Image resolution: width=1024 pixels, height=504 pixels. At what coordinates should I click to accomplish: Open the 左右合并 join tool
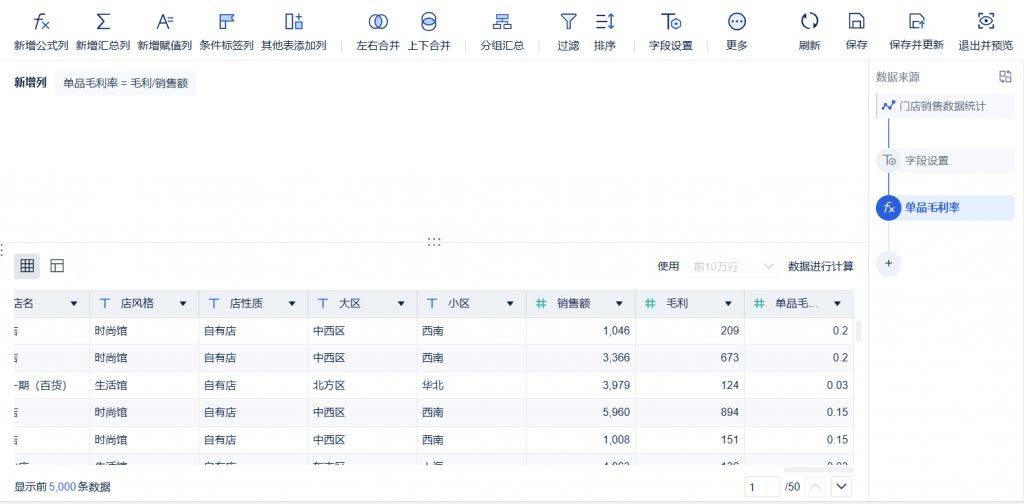coord(378,22)
